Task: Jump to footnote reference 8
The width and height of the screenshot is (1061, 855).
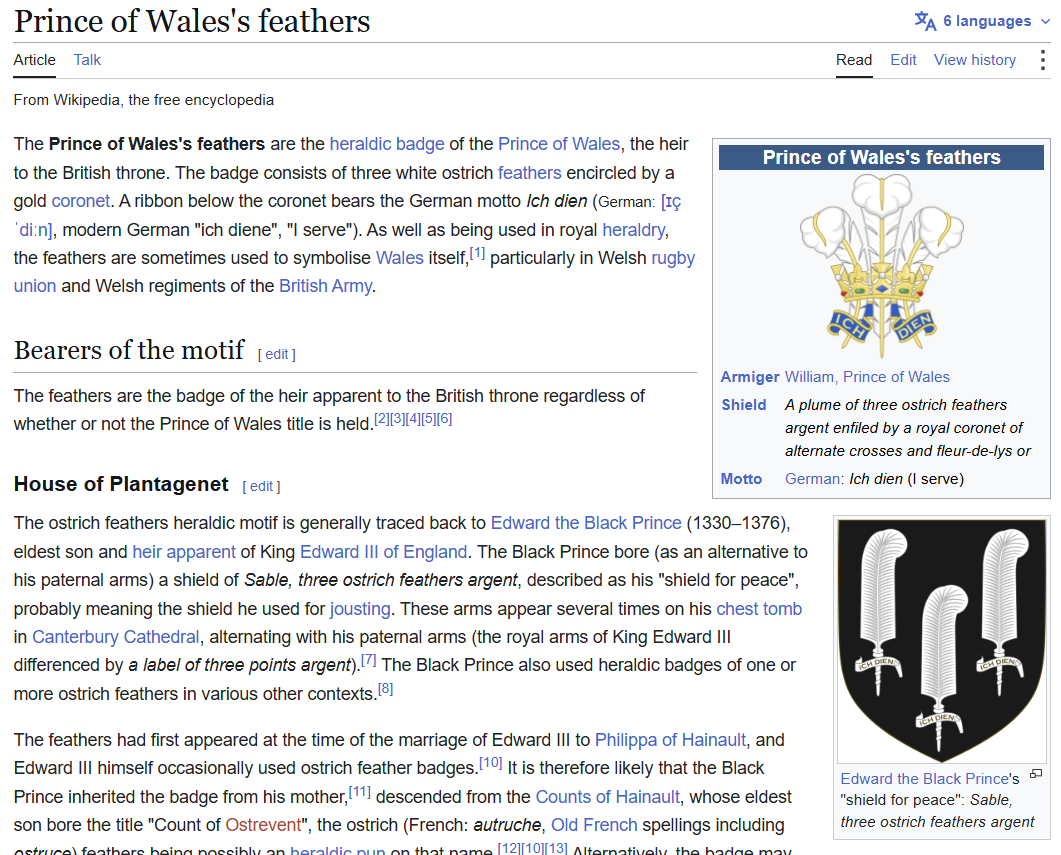Action: pos(385,689)
